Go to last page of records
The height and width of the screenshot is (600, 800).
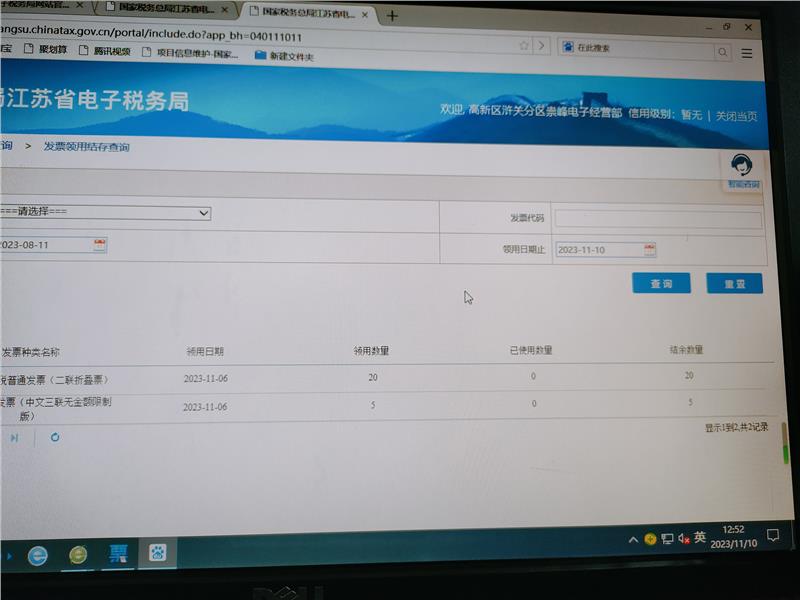click(14, 437)
